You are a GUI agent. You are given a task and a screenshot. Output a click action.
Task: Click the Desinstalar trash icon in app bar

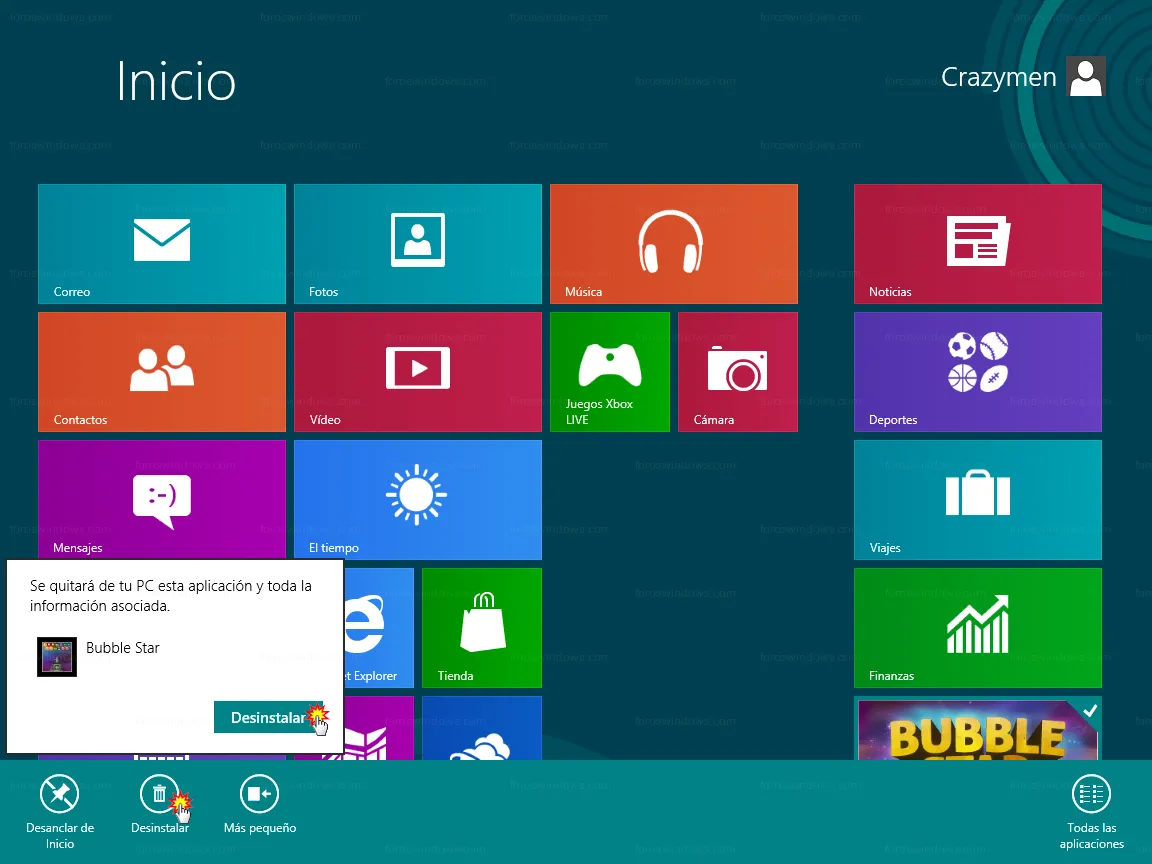159,793
